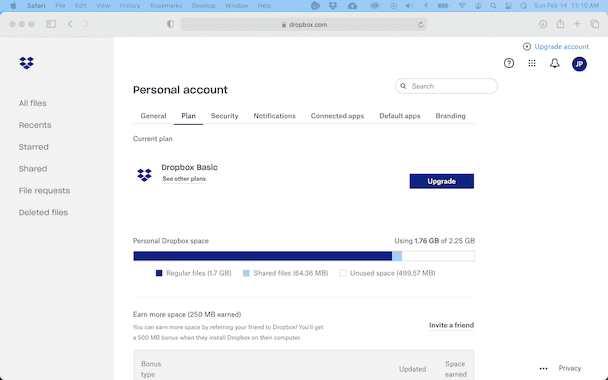Select the Plan tab

tap(188, 116)
